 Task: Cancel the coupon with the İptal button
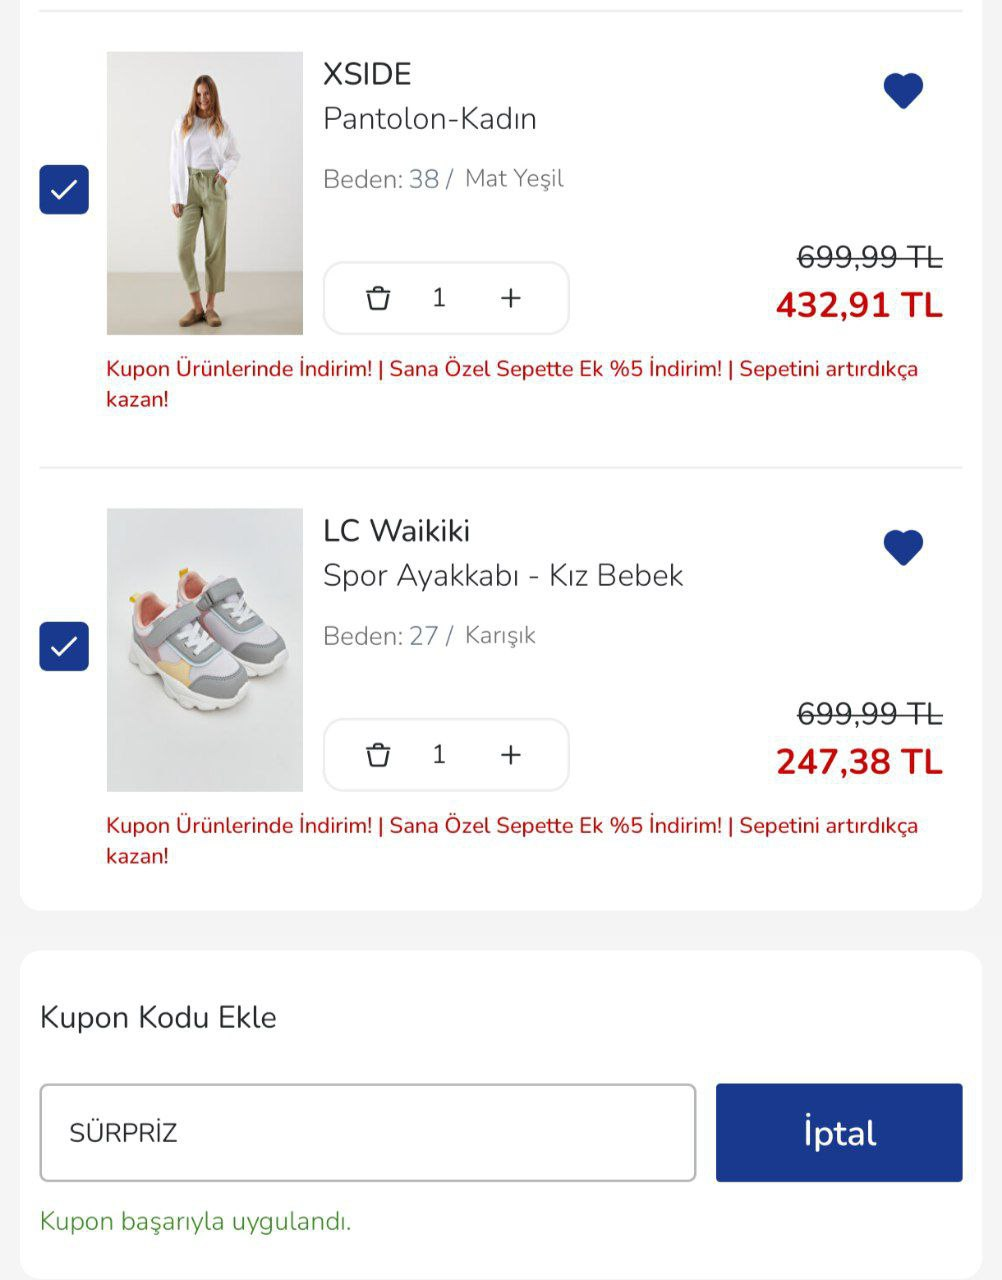click(839, 1133)
